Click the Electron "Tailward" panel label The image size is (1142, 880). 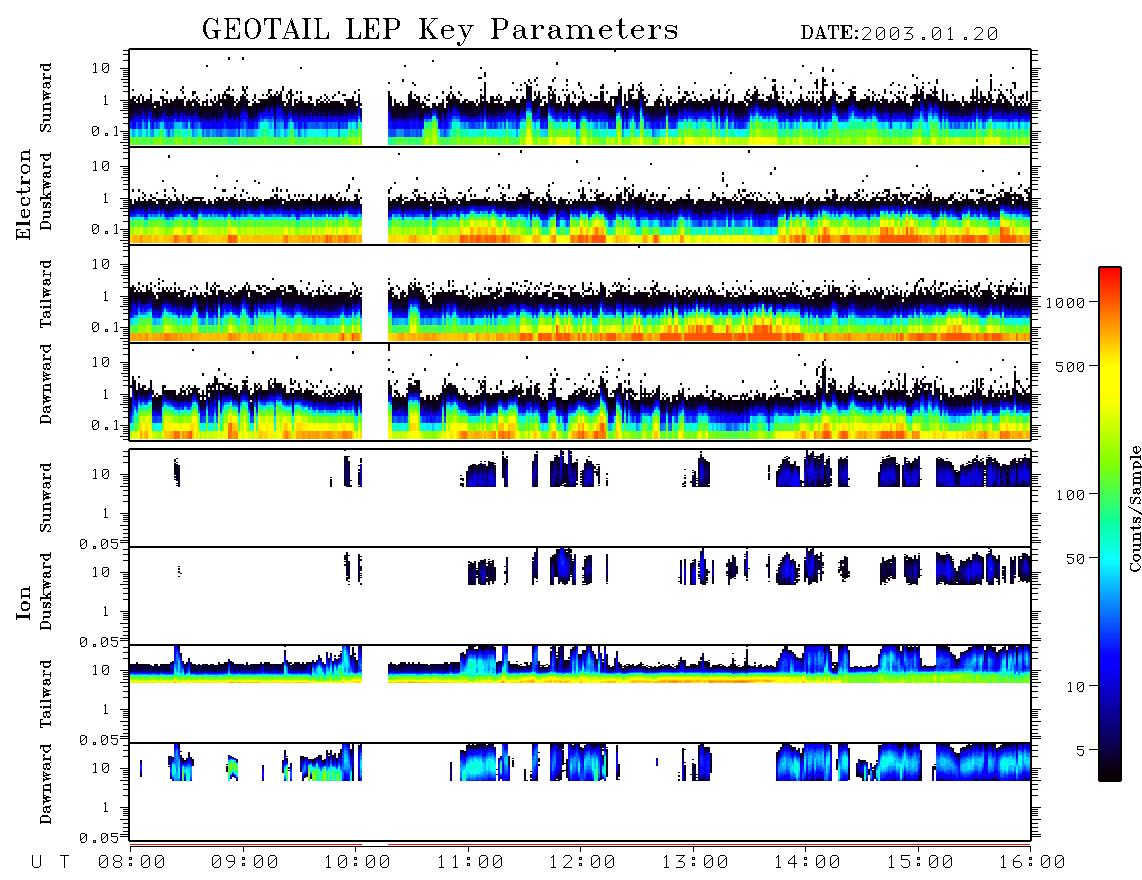pos(46,293)
